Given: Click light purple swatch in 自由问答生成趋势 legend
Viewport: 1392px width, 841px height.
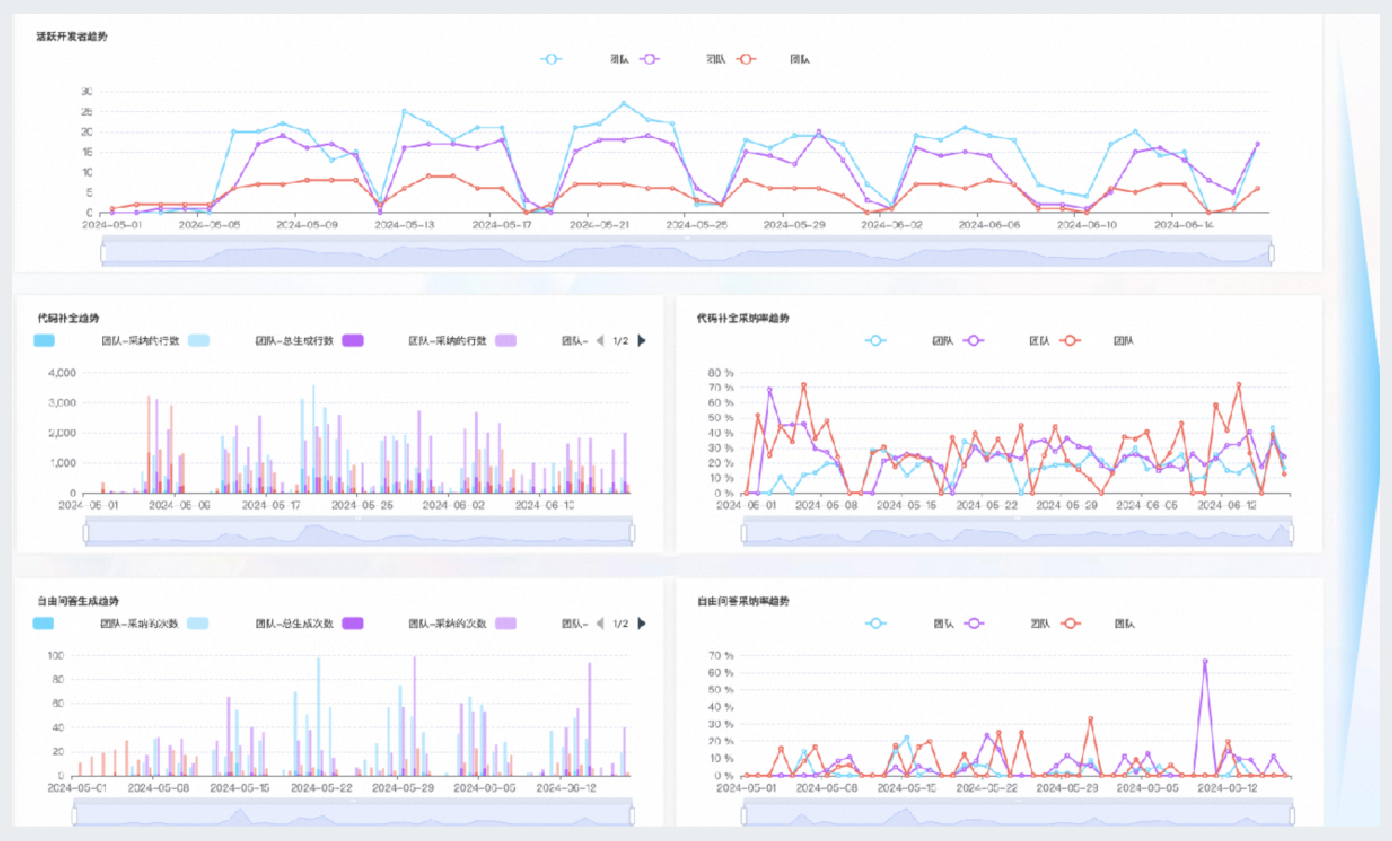Looking at the screenshot, I should (x=506, y=623).
